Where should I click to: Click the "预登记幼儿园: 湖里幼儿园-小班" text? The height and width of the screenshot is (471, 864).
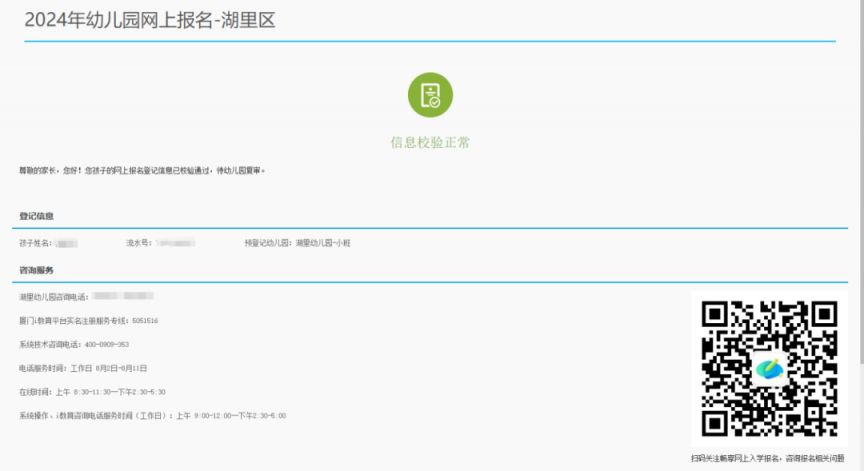click(x=298, y=243)
